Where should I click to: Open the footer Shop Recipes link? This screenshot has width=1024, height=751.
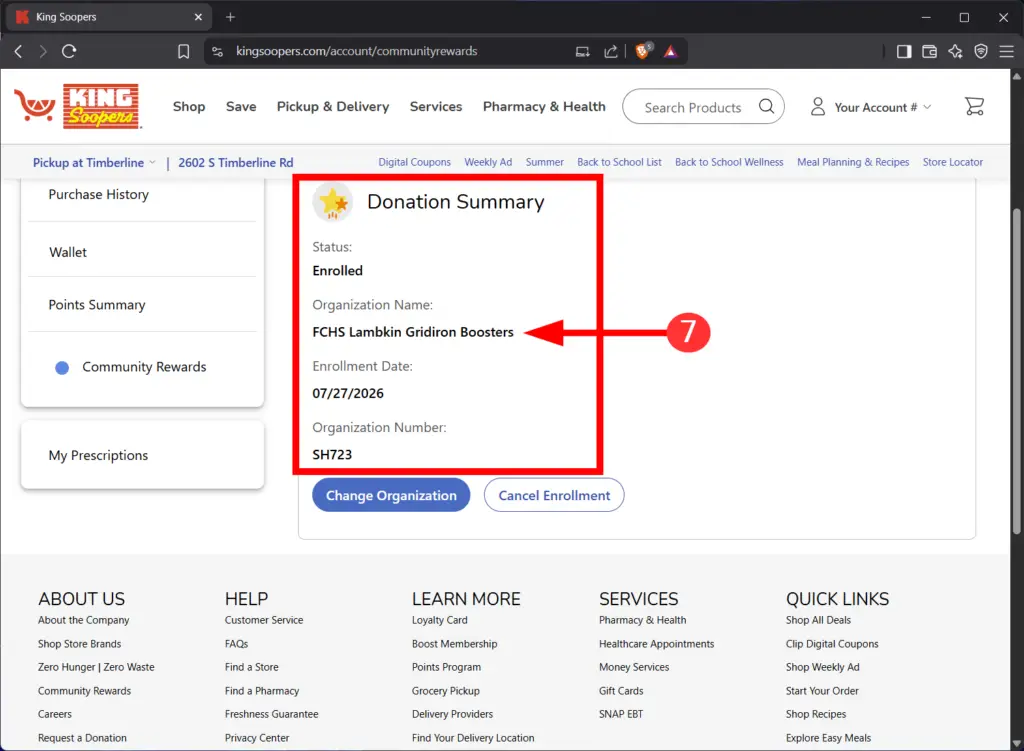click(x=816, y=714)
